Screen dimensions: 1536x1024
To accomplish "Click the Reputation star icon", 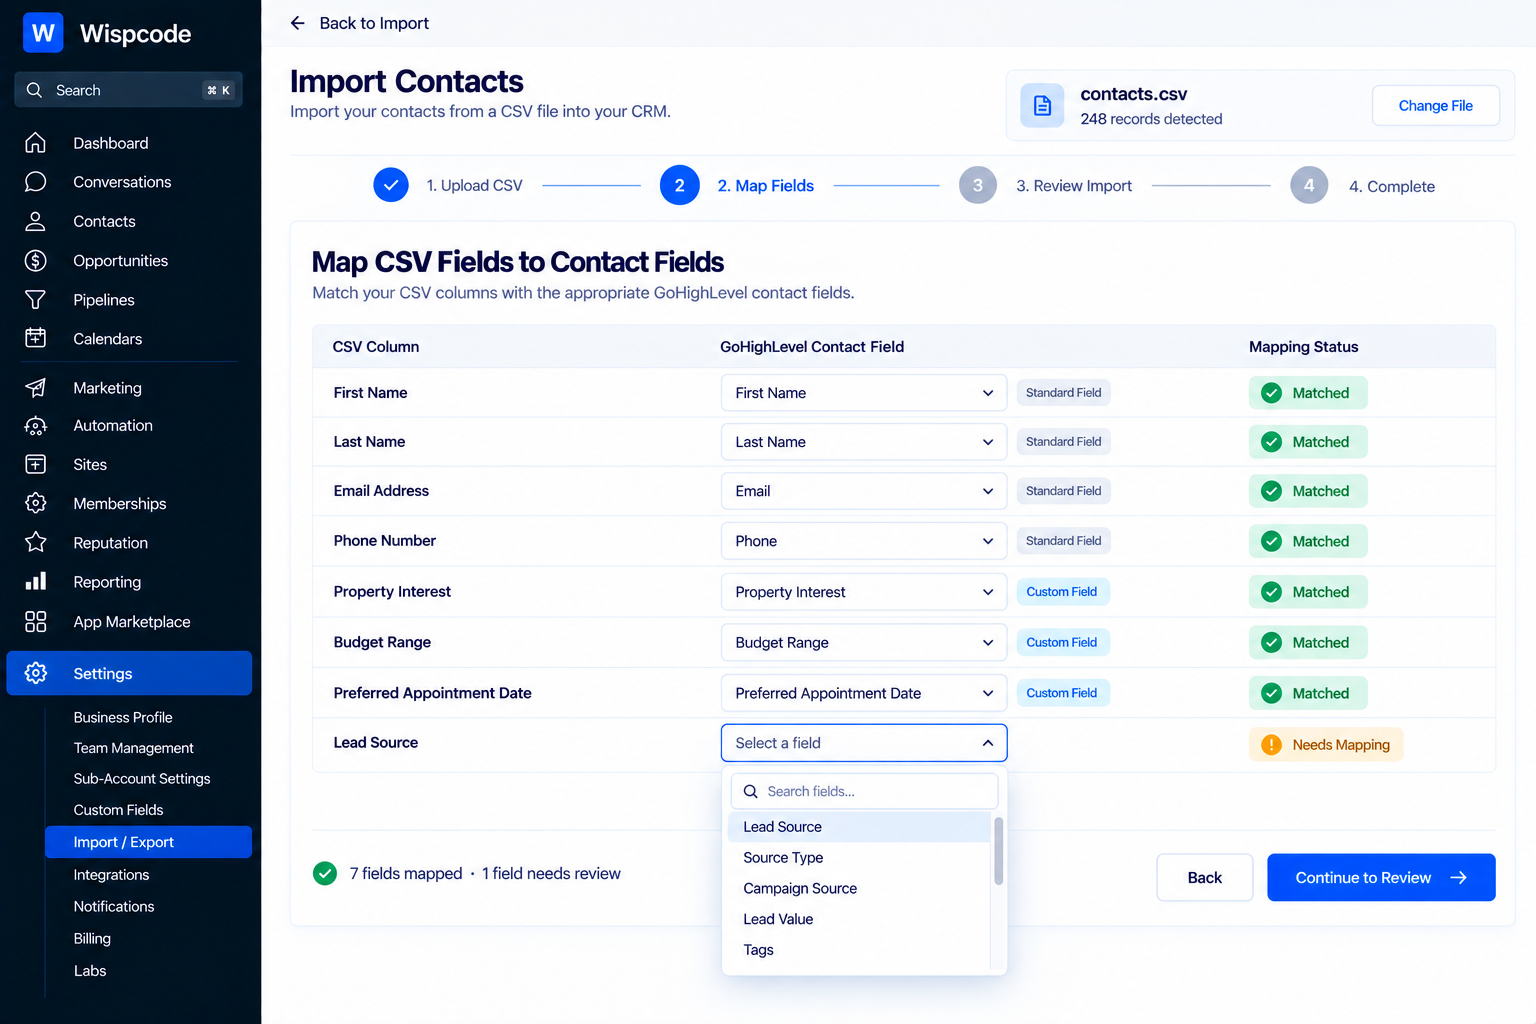I will click(x=35, y=542).
